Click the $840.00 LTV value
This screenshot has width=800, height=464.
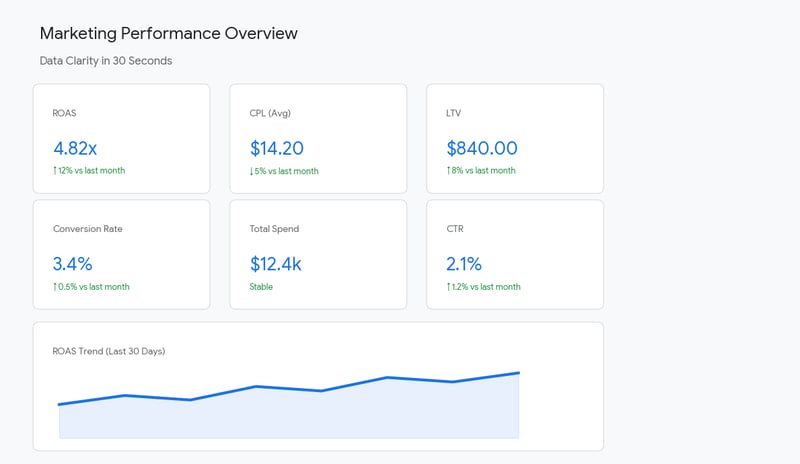482,148
